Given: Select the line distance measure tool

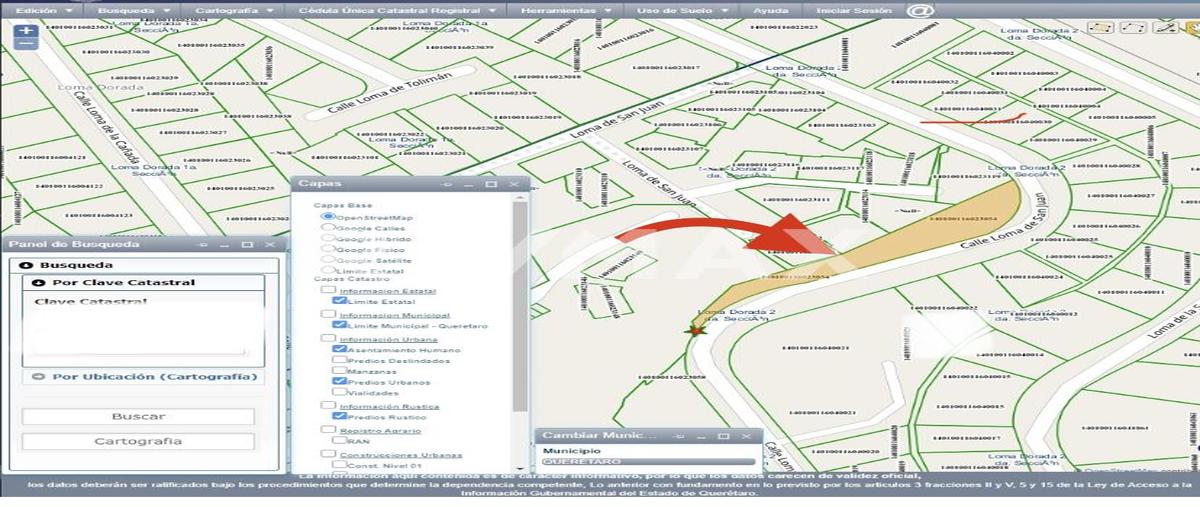Looking at the screenshot, I should coord(1132,27).
